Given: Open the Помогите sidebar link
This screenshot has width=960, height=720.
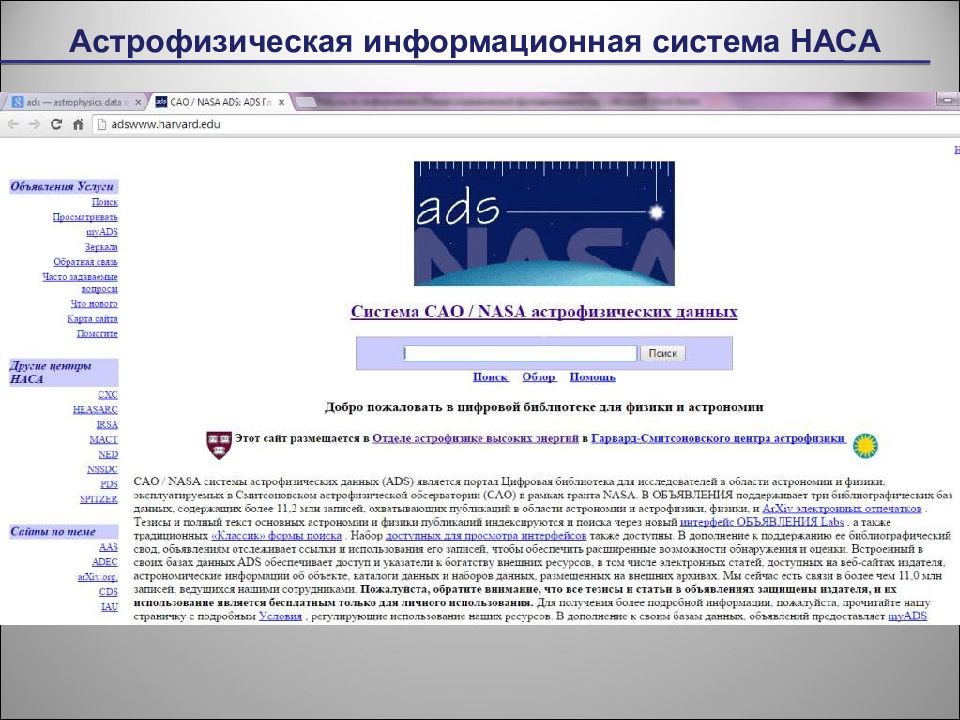Looking at the screenshot, I should pos(97,334).
